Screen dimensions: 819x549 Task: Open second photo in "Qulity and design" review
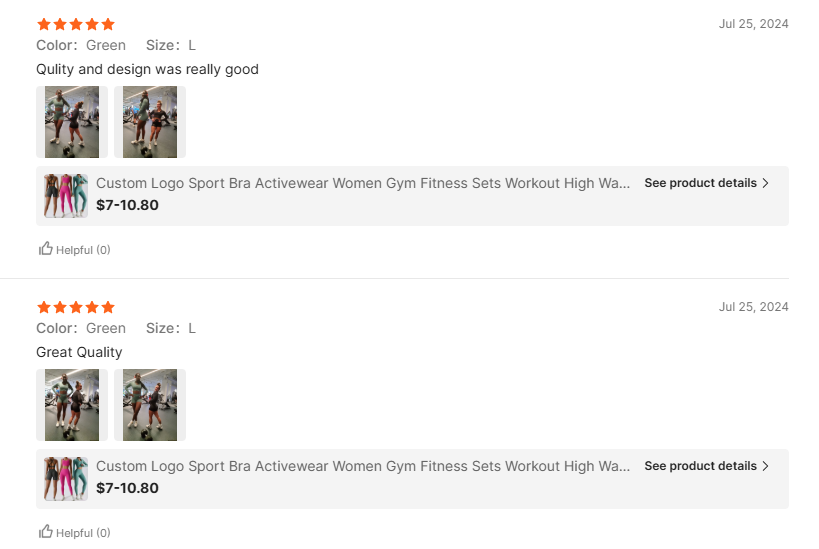(150, 122)
